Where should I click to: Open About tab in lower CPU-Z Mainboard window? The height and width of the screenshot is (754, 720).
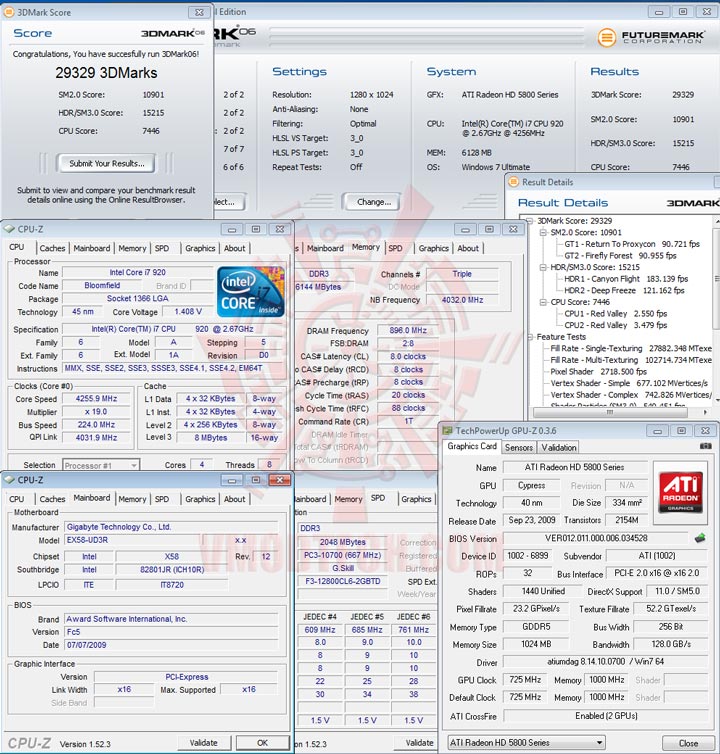(x=234, y=499)
